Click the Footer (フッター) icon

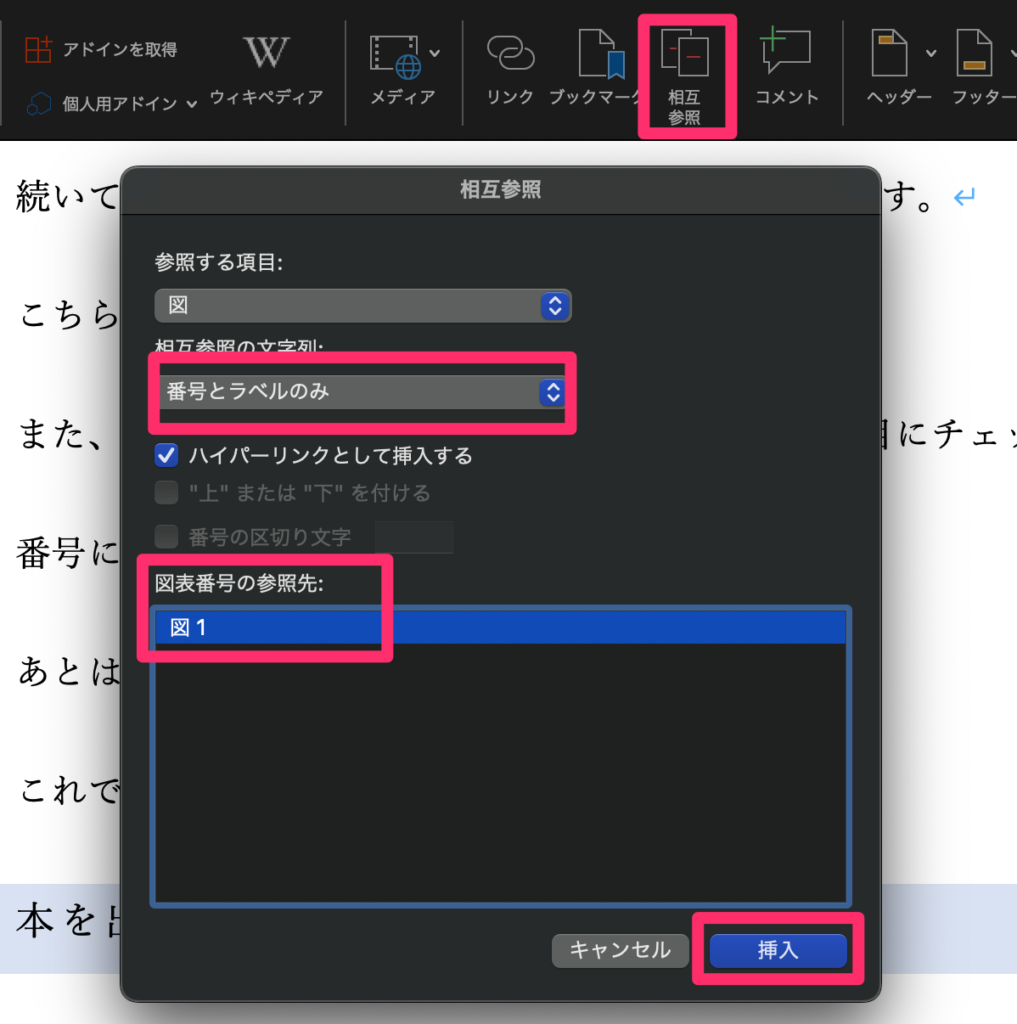pos(974,54)
